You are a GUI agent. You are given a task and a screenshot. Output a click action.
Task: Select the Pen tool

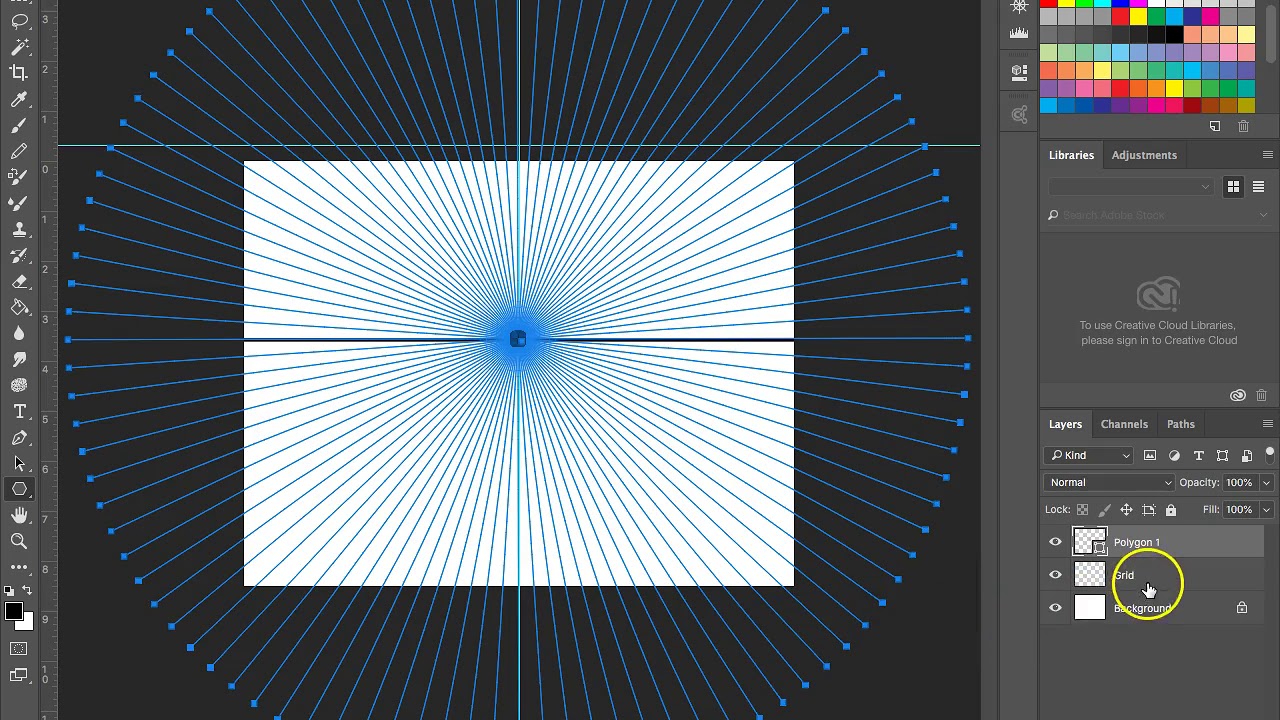19,437
